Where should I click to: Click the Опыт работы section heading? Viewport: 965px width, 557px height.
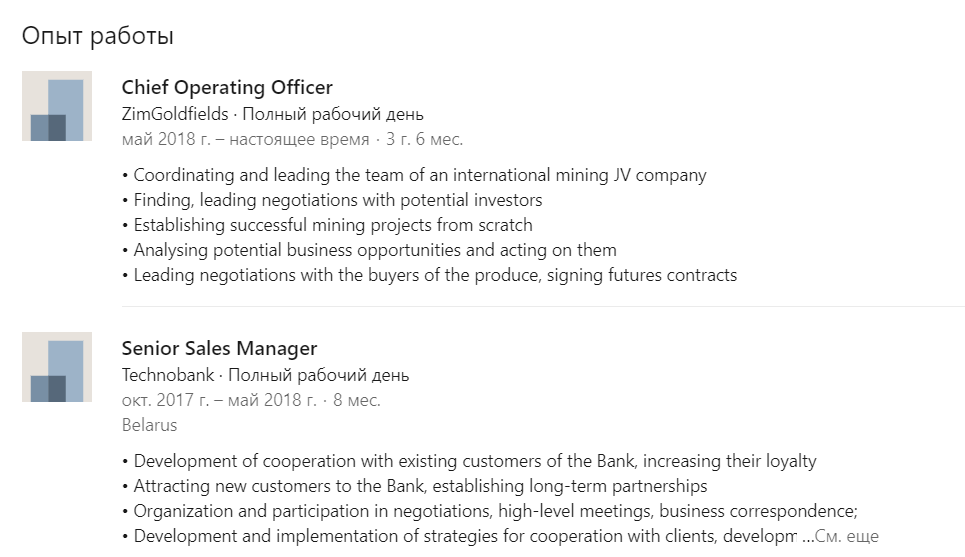98,36
